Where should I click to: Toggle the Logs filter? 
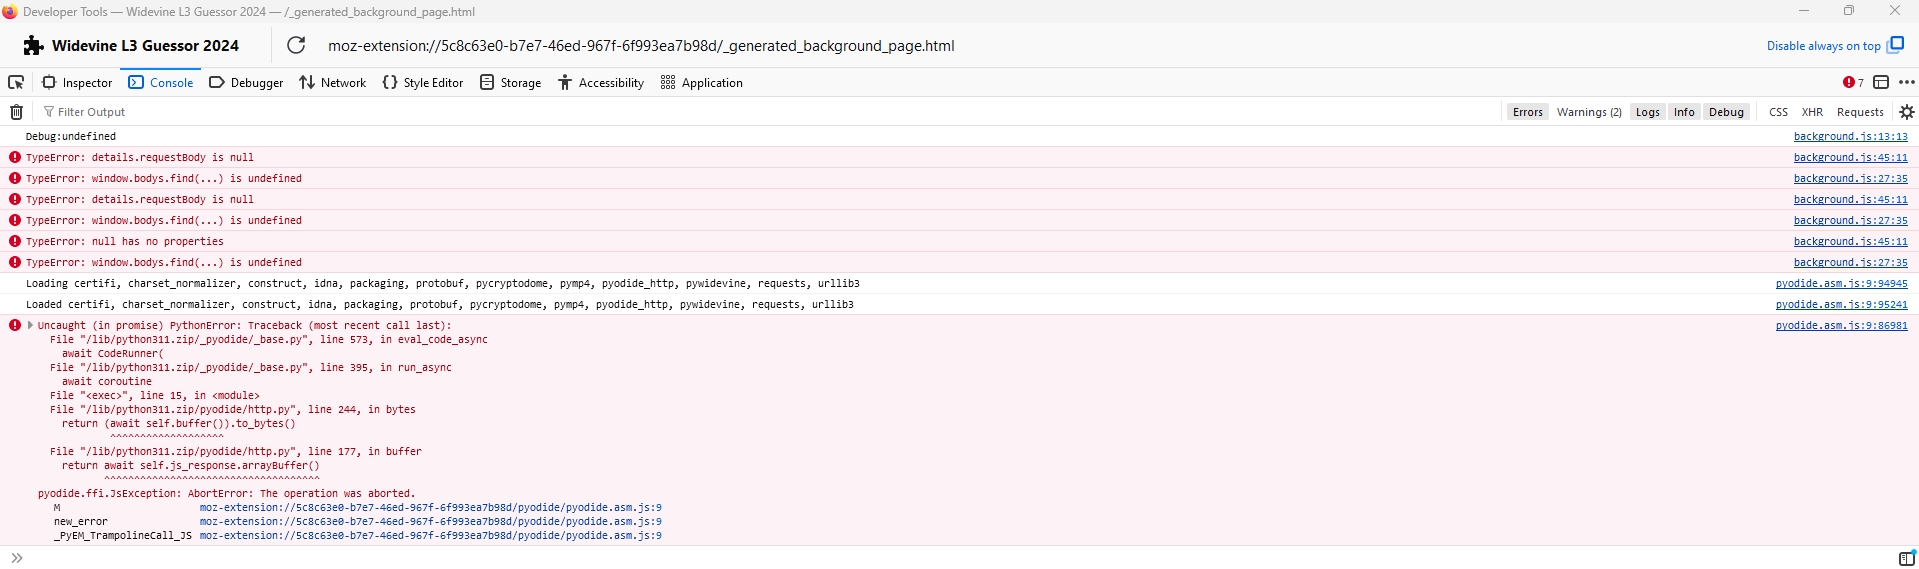click(1647, 112)
